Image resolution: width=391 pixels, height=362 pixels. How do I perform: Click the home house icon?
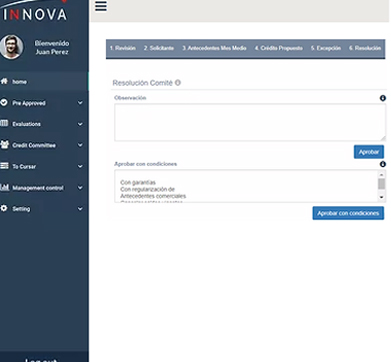4,81
